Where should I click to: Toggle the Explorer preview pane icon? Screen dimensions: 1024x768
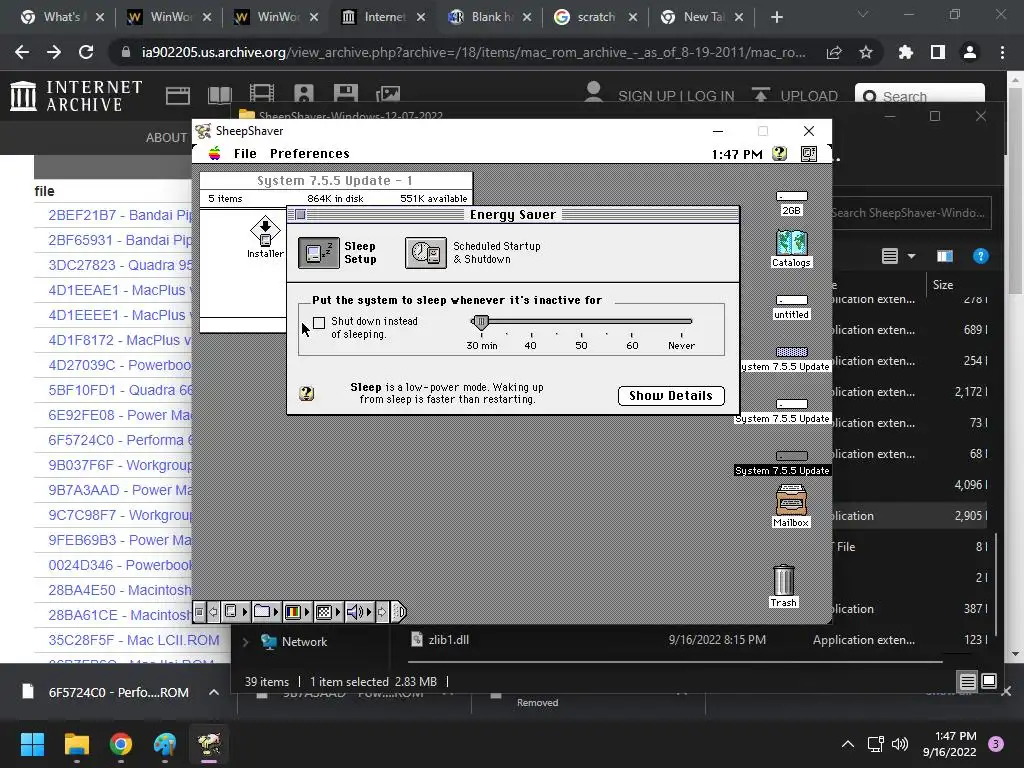[945, 256]
